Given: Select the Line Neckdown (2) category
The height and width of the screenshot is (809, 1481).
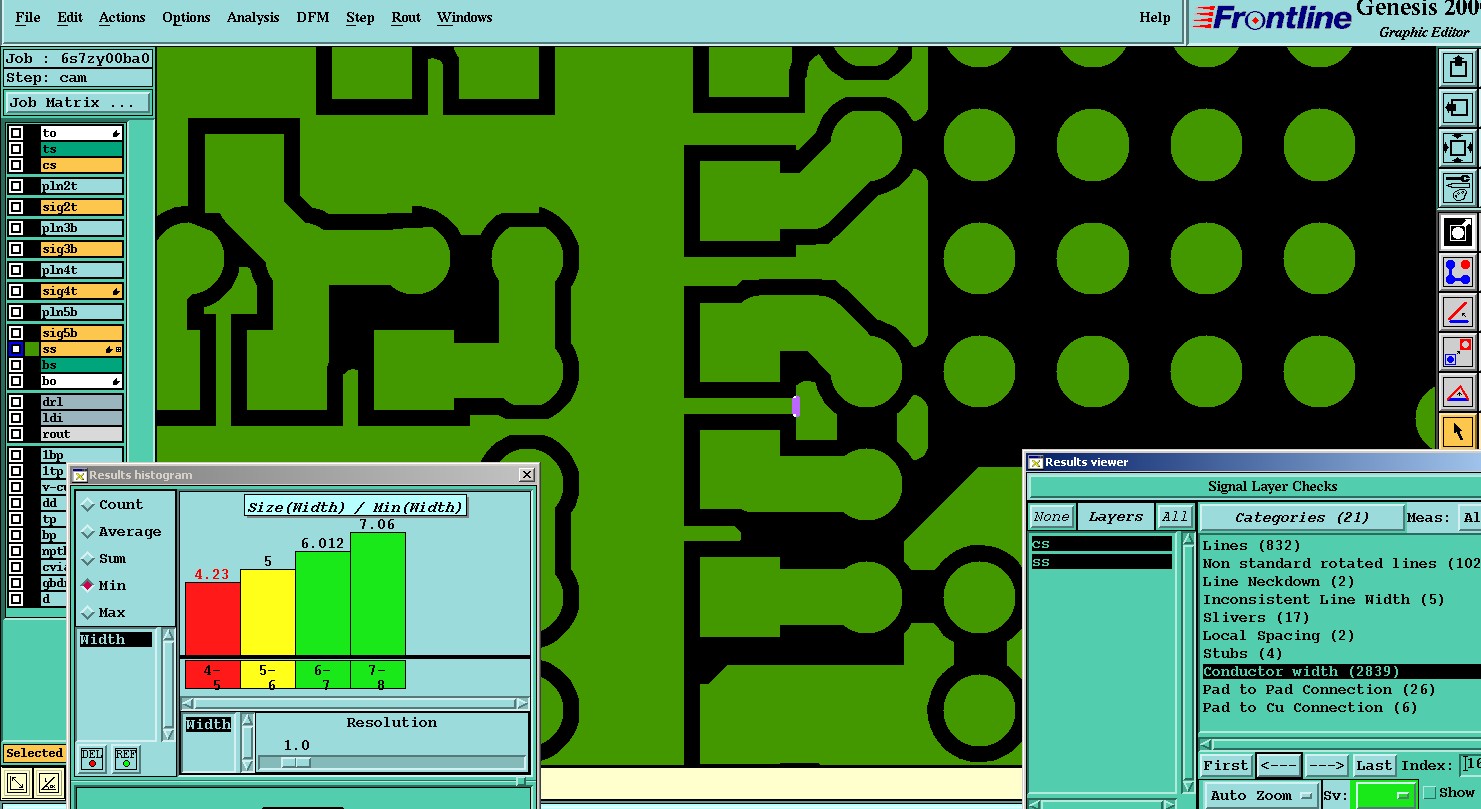Looking at the screenshot, I should click(1278, 581).
